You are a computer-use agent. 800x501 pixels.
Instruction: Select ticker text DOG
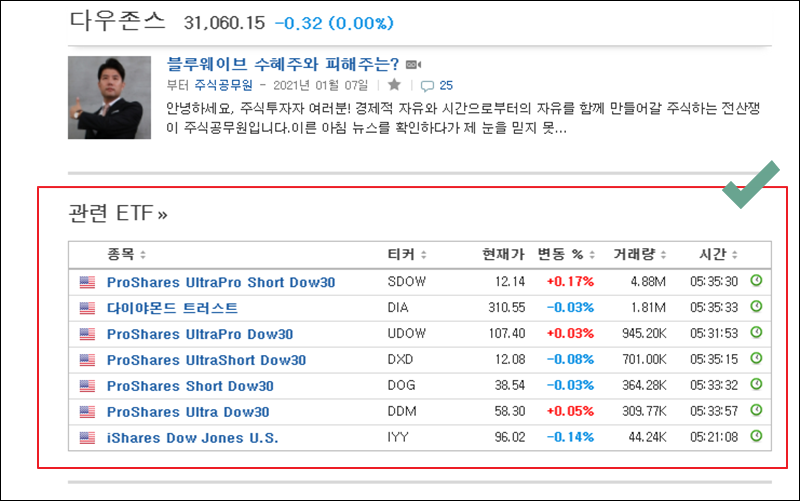(x=402, y=385)
